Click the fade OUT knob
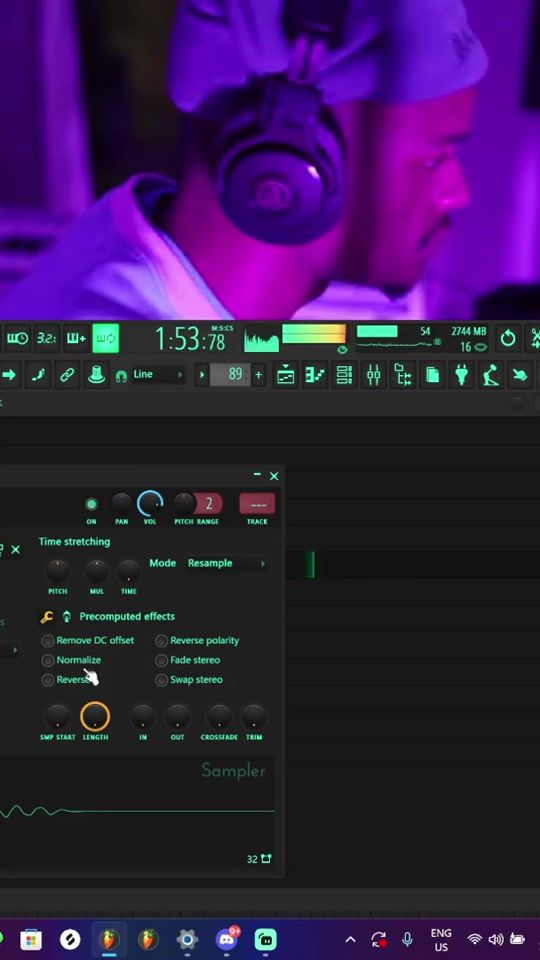This screenshot has height=960, width=540. (x=178, y=716)
